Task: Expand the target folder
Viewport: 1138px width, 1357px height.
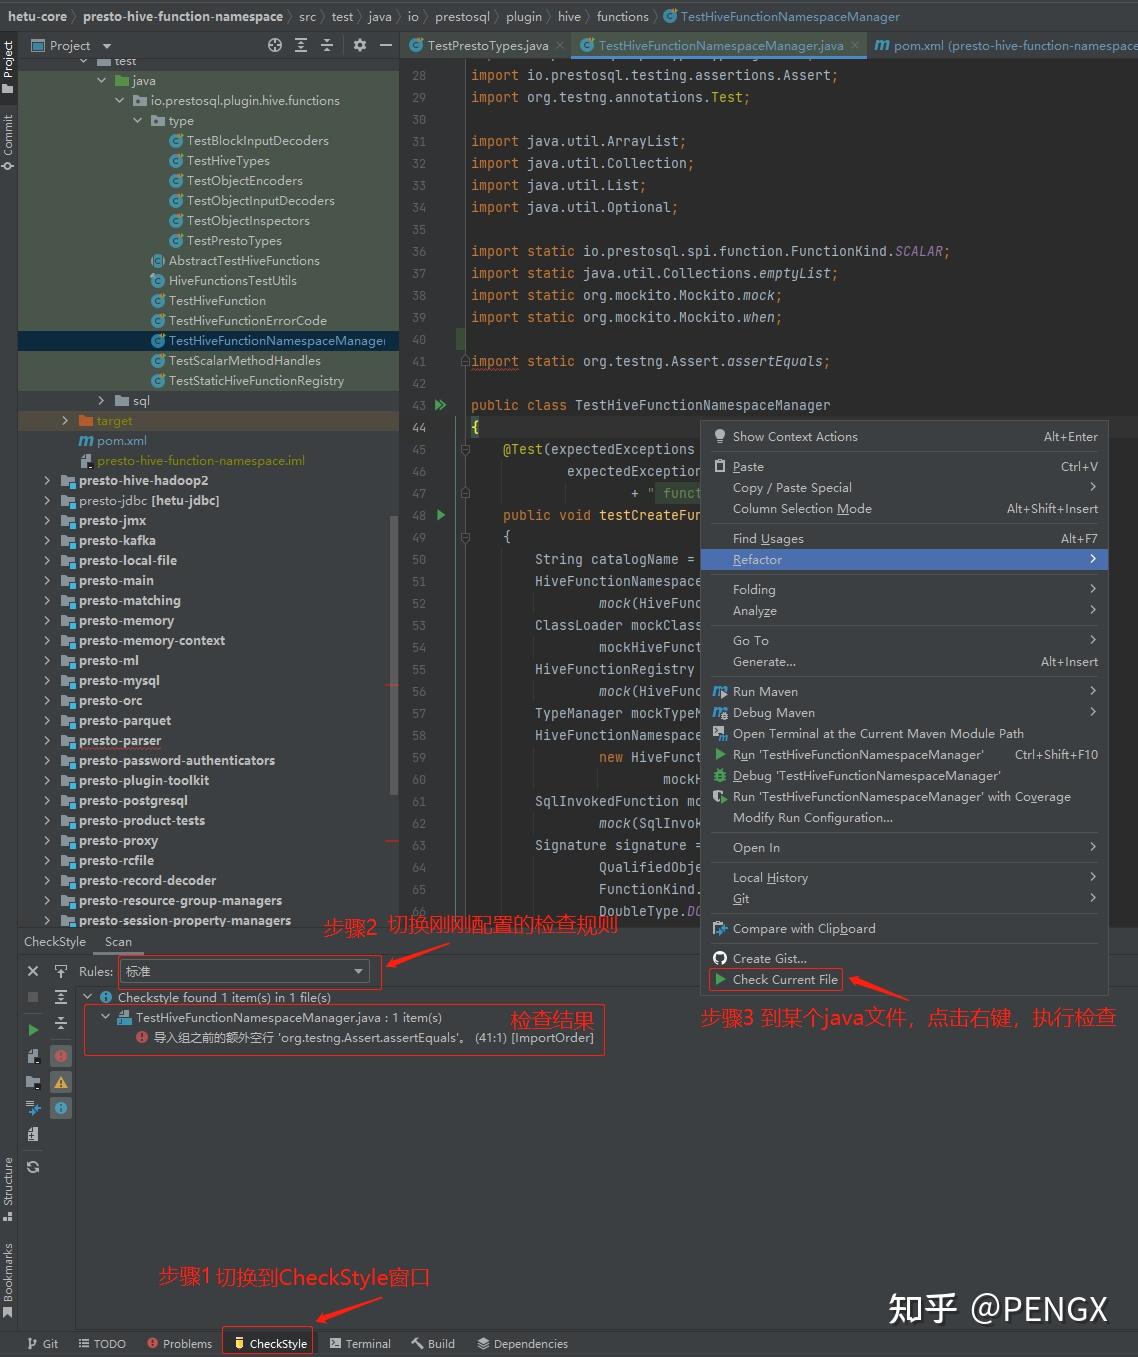Action: pos(65,420)
